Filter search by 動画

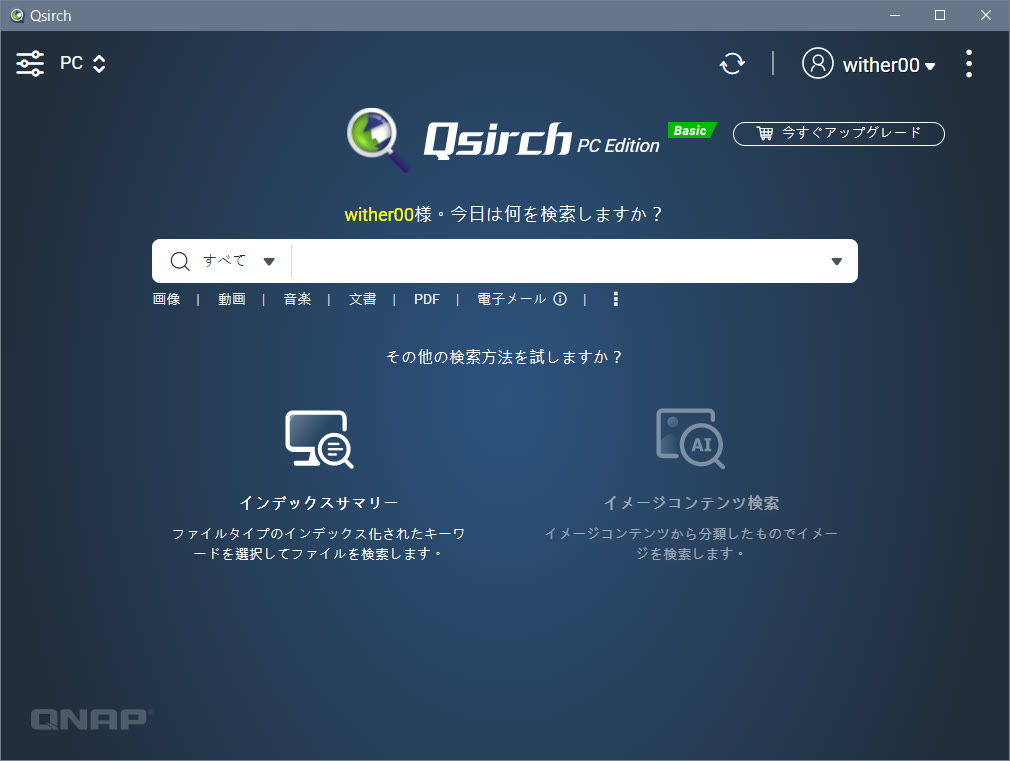pos(231,299)
